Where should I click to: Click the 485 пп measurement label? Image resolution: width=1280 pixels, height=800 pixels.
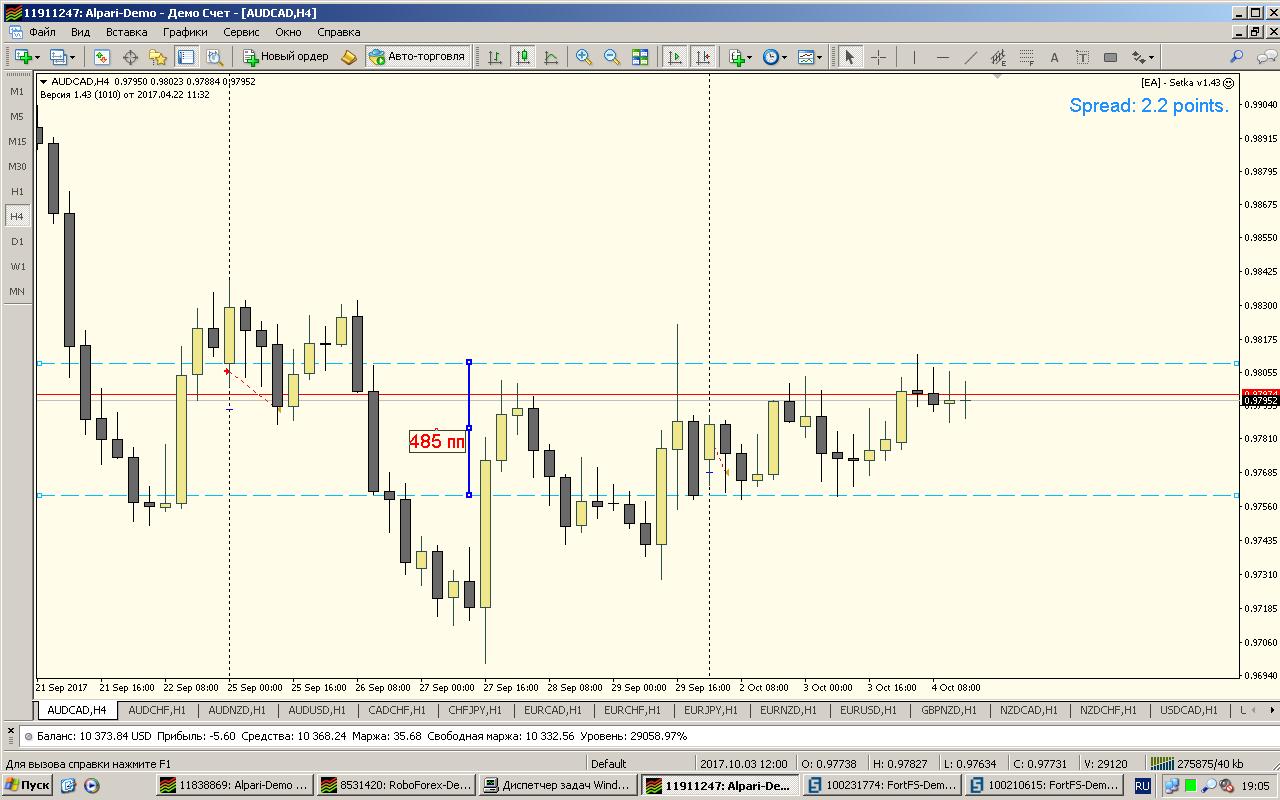click(437, 441)
